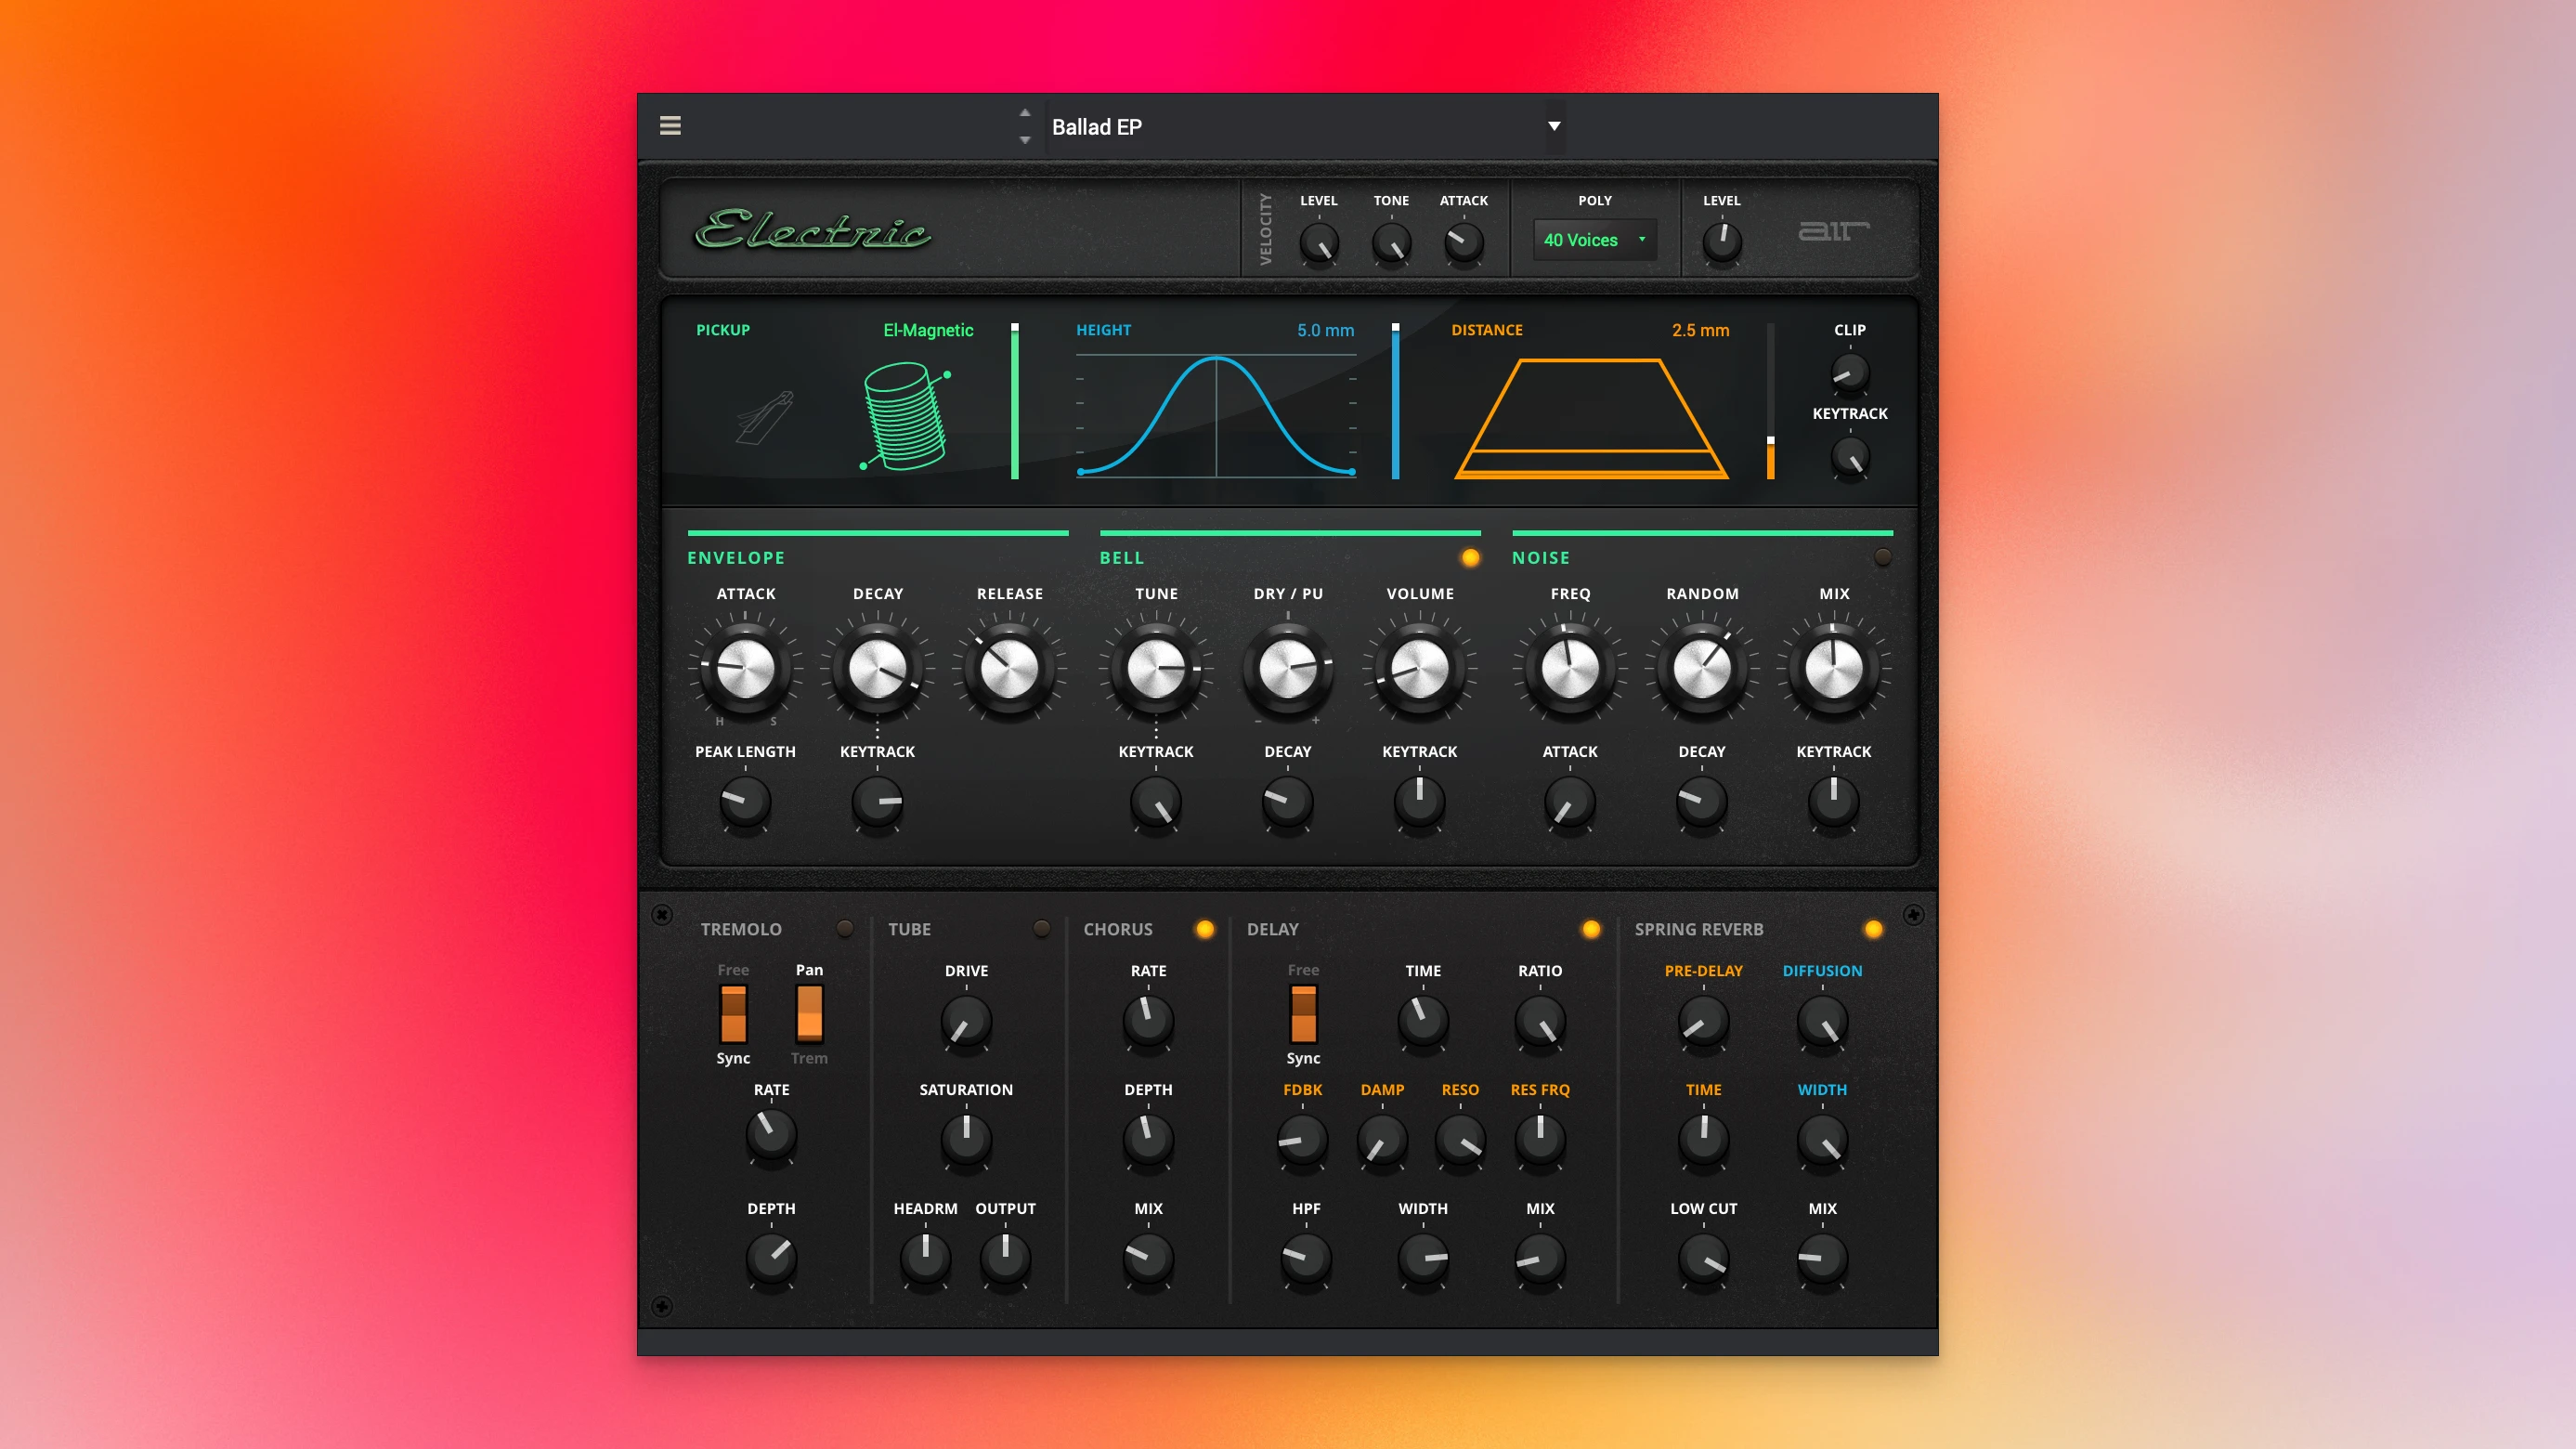Open the hamburger menu icon
2576x1449 pixels.
670,126
